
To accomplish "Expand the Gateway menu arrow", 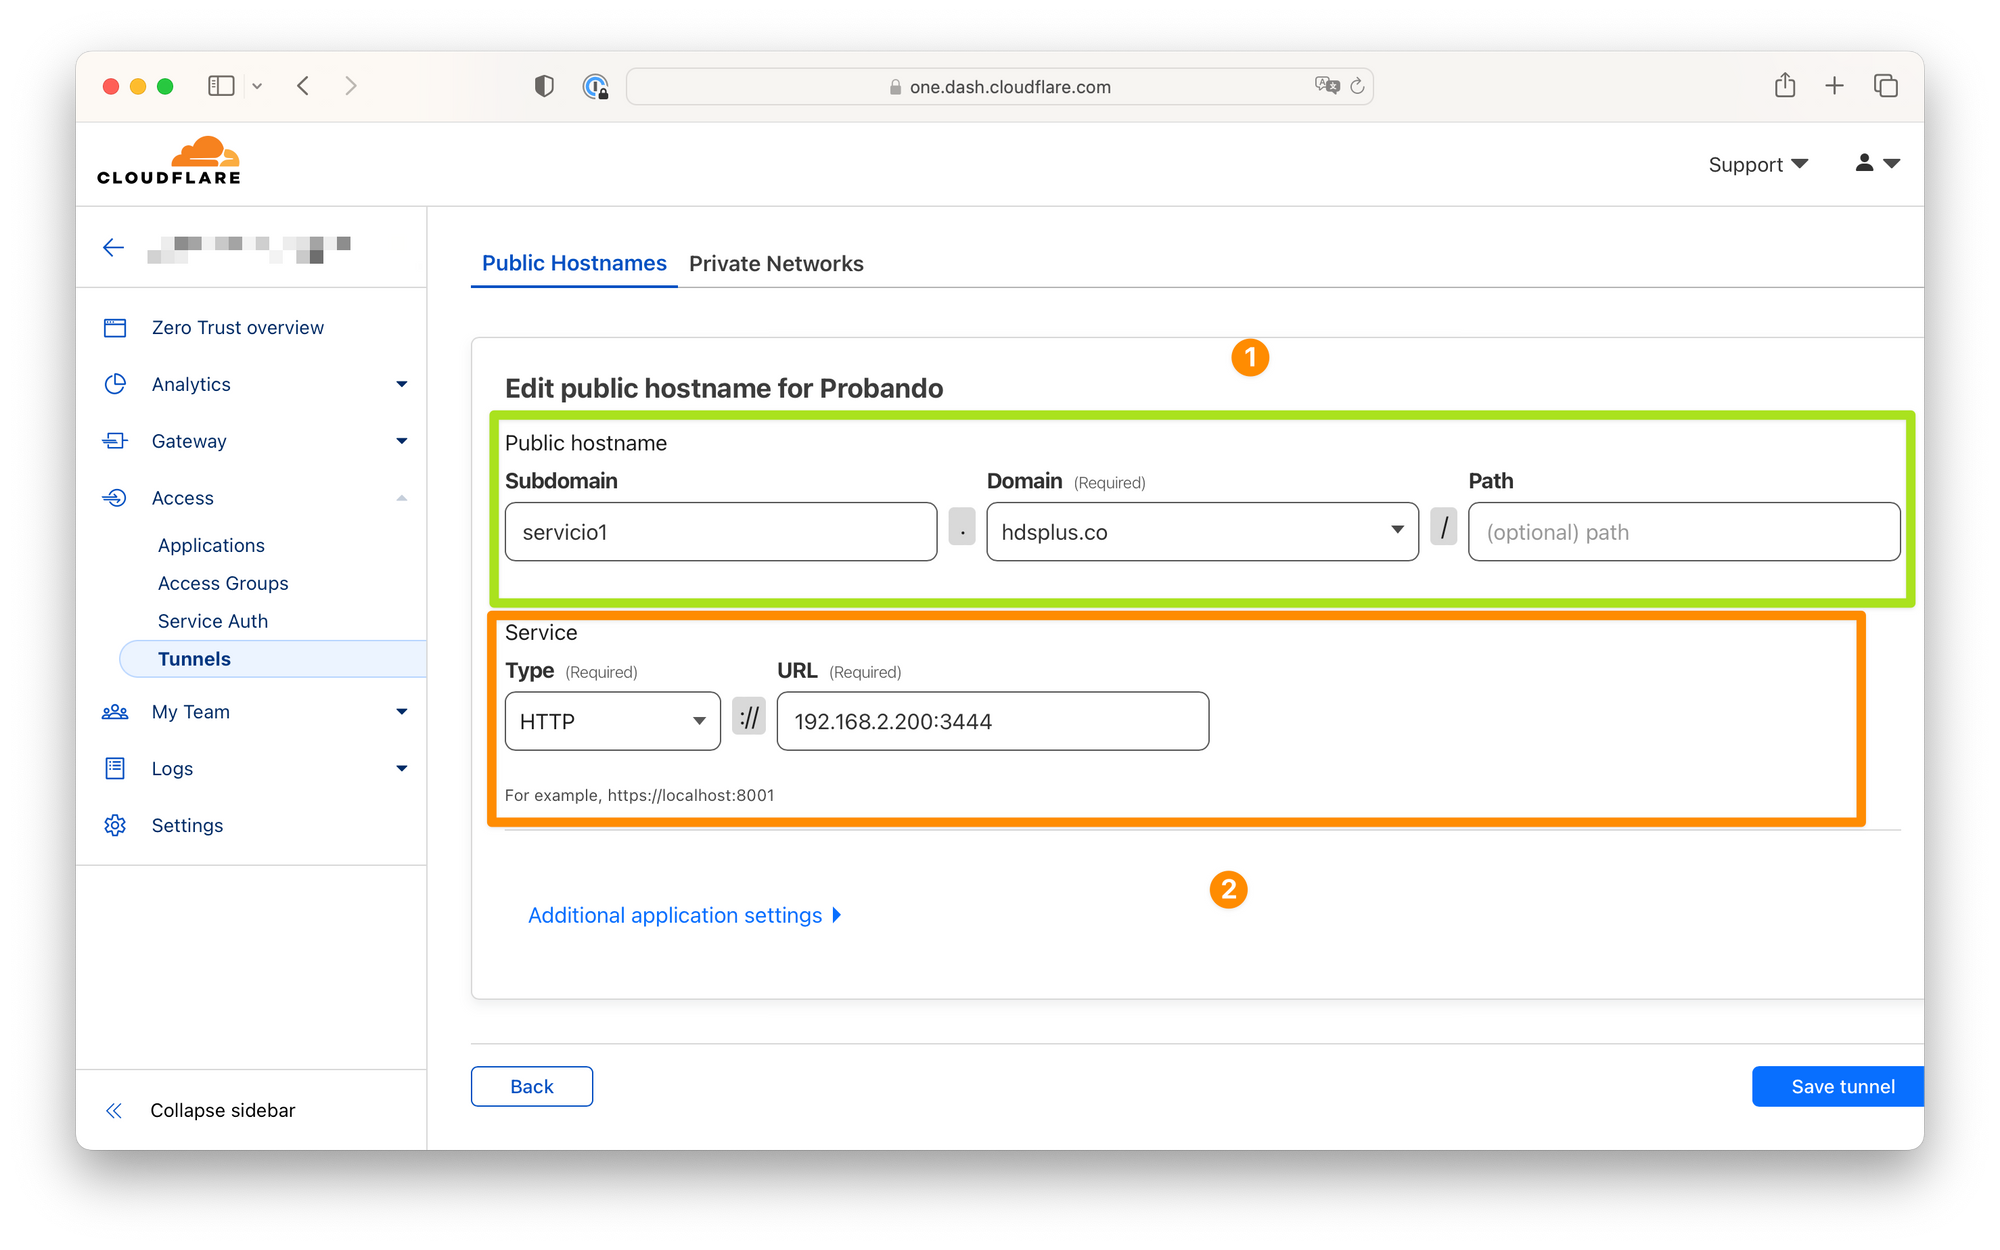I will [x=402, y=441].
